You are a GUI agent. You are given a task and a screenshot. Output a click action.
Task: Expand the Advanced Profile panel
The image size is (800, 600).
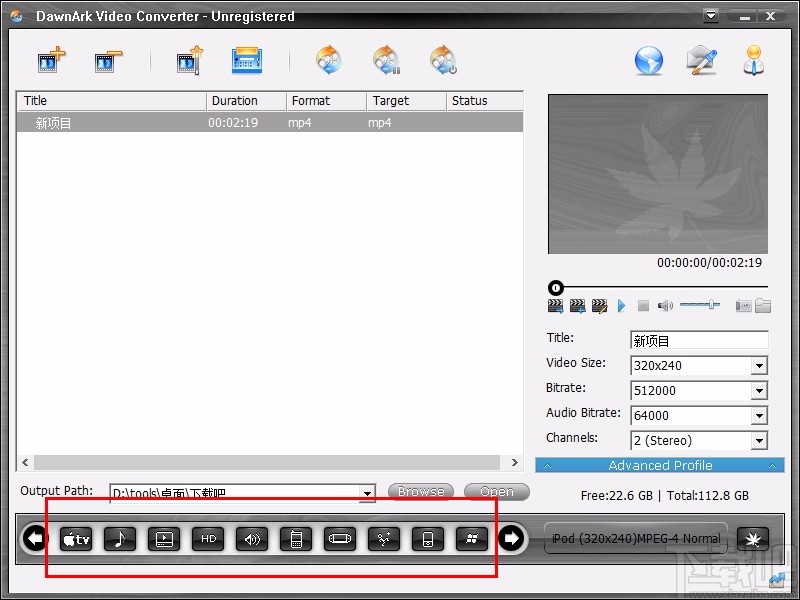(660, 465)
